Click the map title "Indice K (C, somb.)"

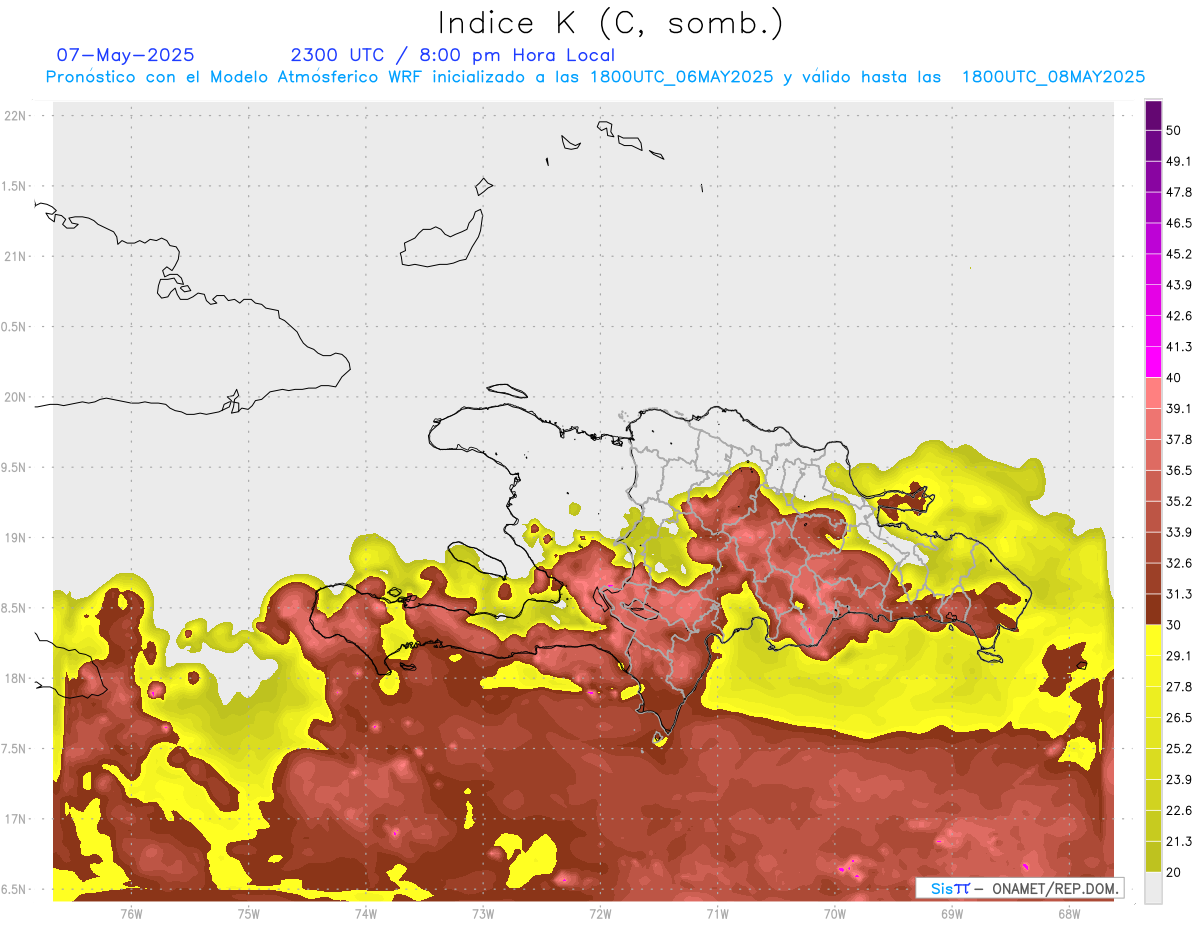pos(610,23)
